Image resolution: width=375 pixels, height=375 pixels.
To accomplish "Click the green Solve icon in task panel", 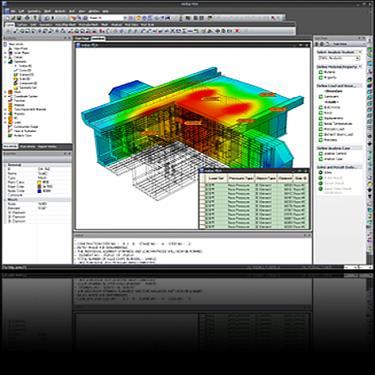I will click(321, 173).
